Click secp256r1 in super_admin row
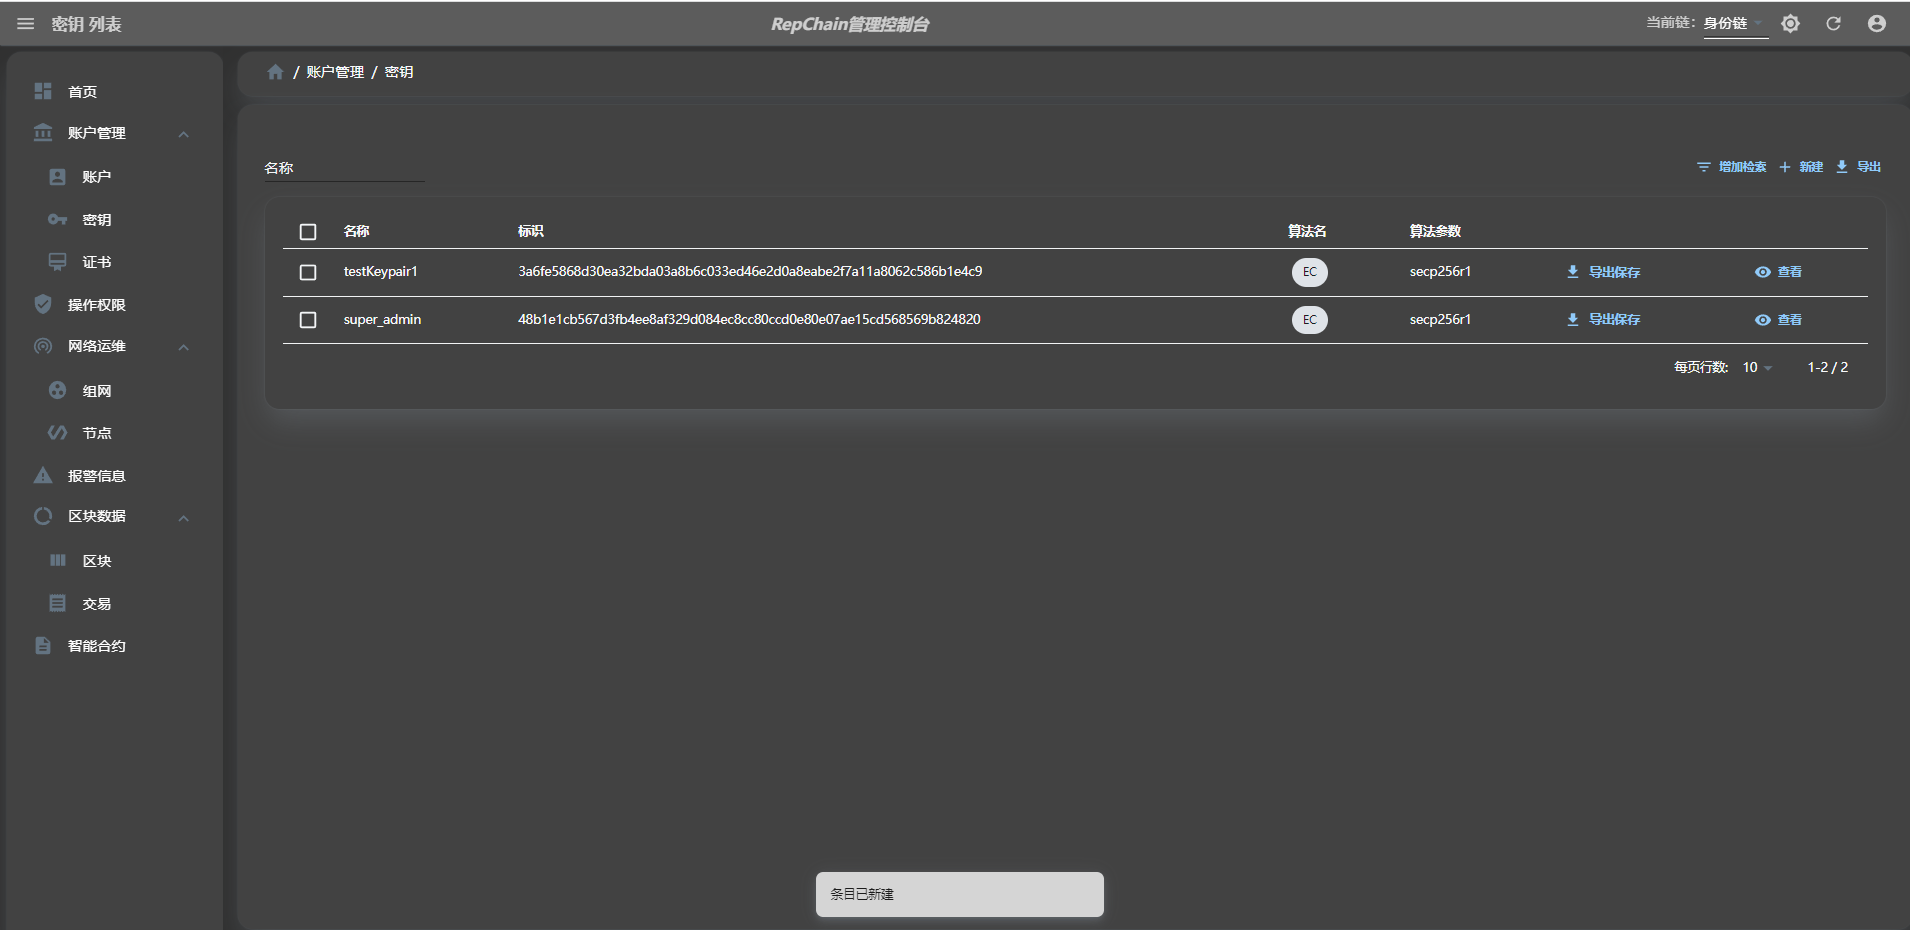 click(x=1440, y=319)
